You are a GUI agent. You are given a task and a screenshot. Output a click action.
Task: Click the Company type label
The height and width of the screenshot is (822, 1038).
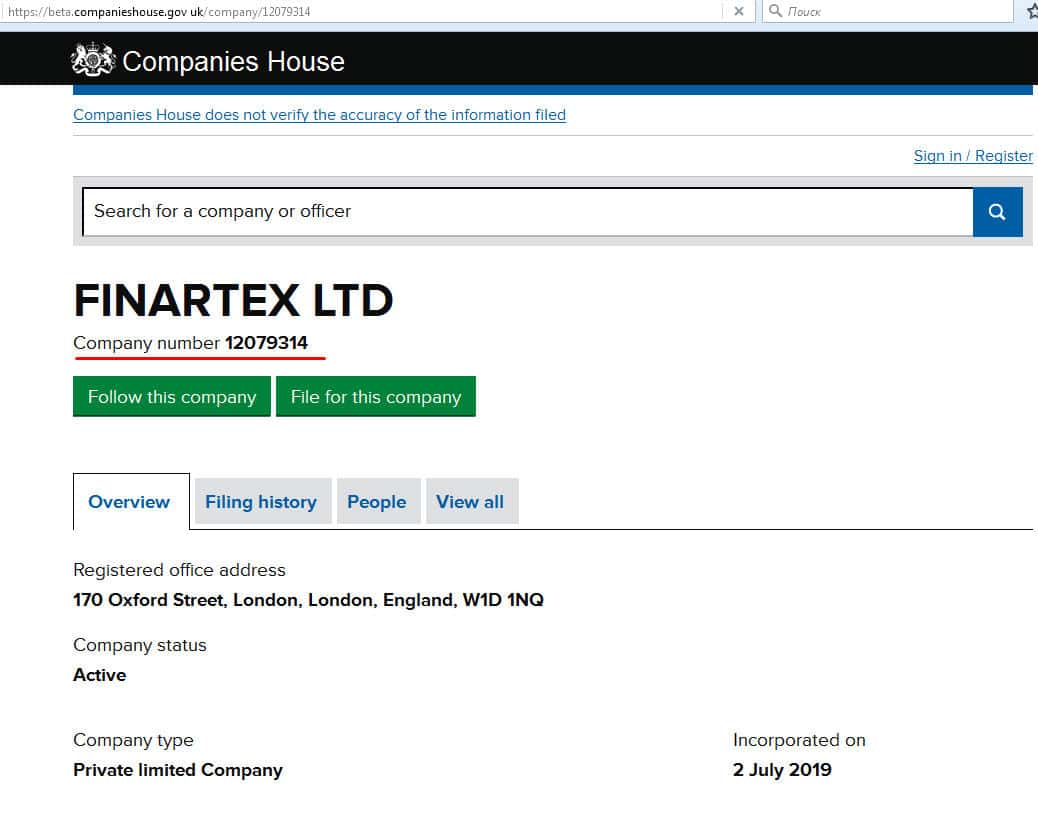coord(133,740)
